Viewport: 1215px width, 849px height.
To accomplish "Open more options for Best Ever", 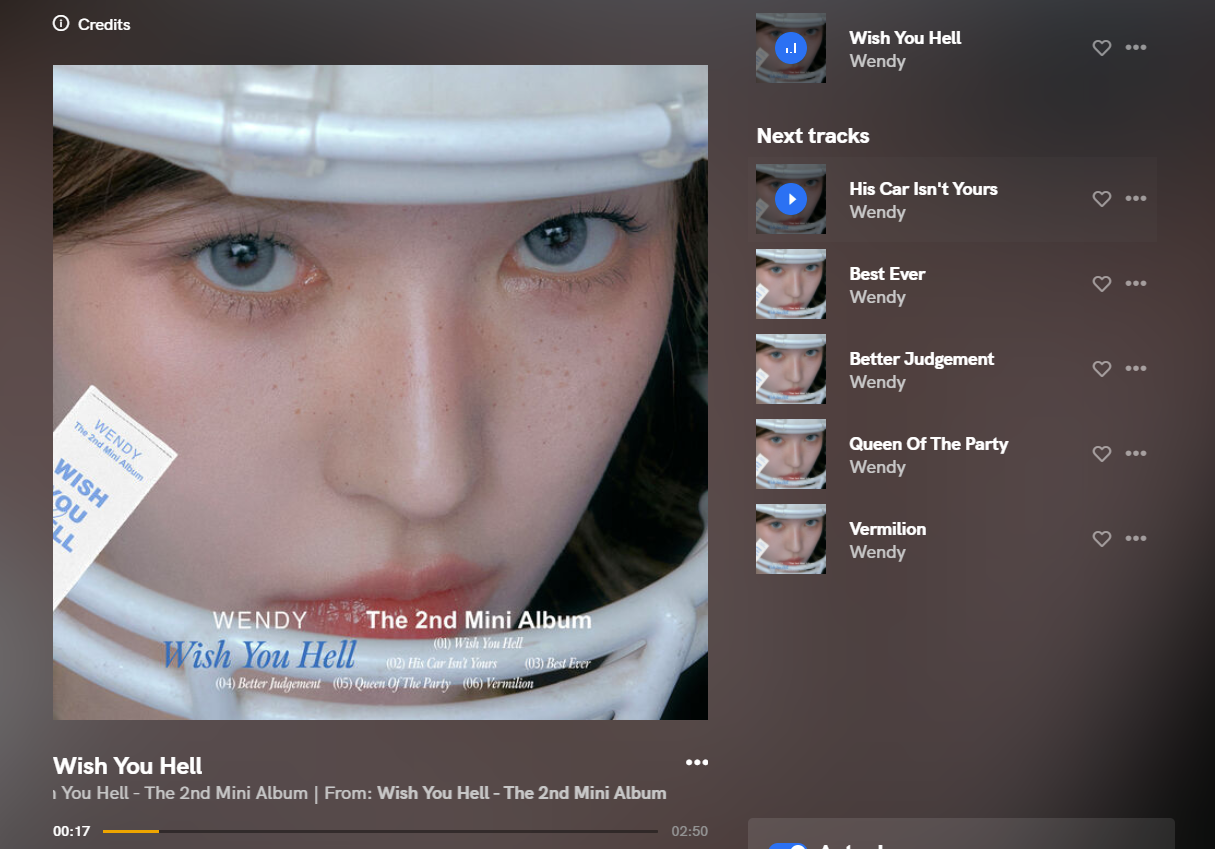I will (1136, 283).
